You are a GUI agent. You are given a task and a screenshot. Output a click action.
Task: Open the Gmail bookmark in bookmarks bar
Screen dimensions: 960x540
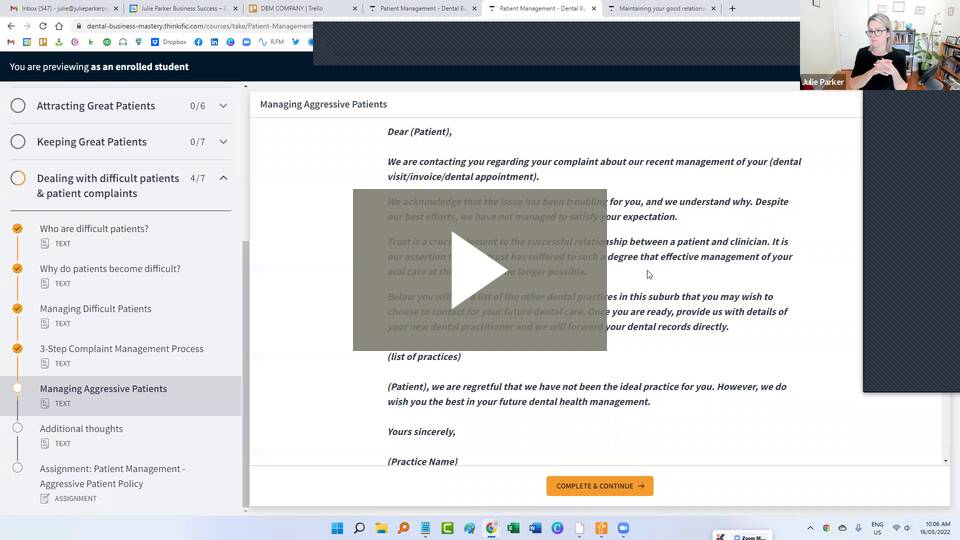(11, 42)
